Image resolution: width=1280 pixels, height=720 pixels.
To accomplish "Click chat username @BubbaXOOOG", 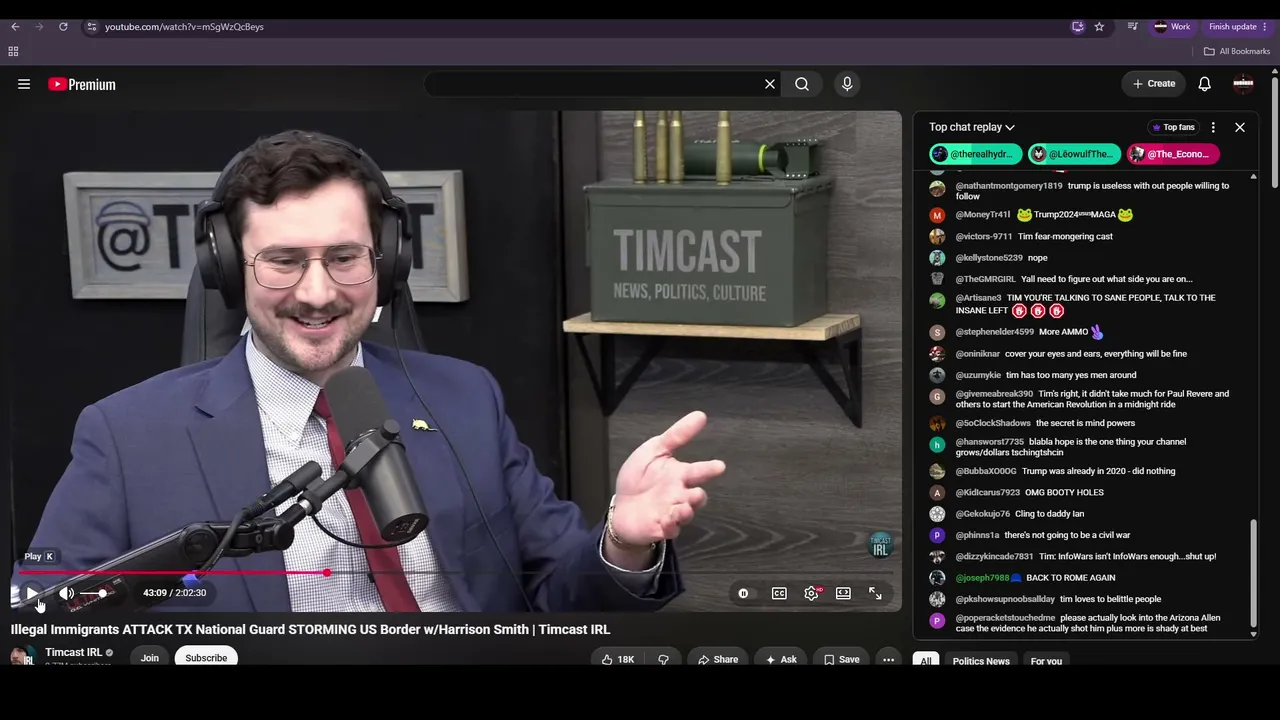I will click(986, 471).
